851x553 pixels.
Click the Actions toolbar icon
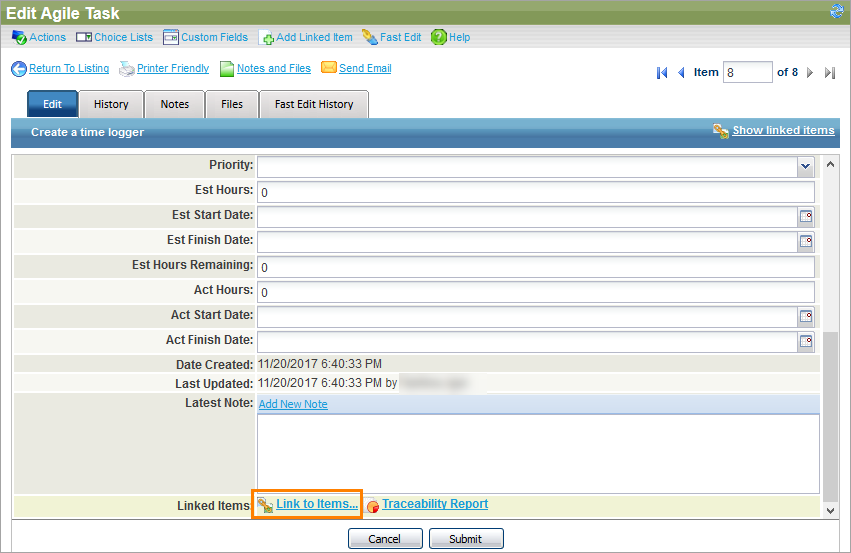[19, 37]
